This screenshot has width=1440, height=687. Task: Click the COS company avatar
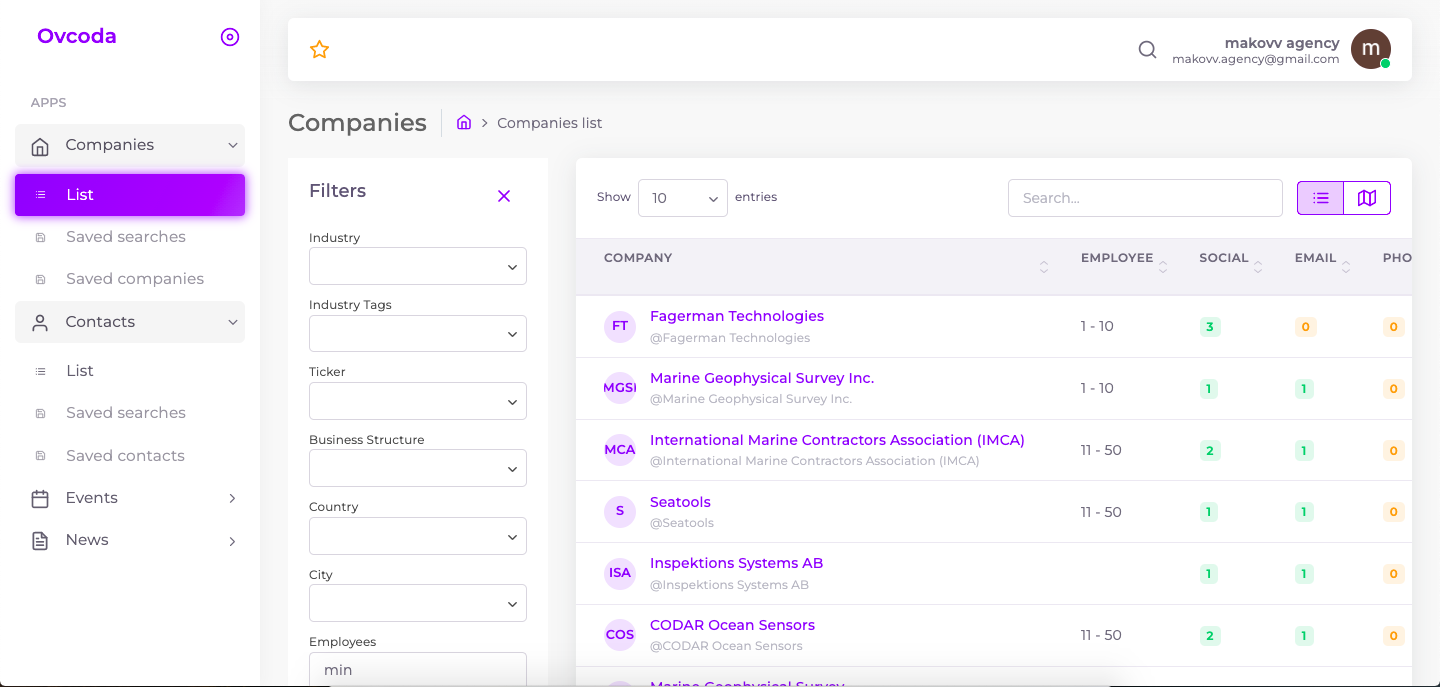point(620,635)
